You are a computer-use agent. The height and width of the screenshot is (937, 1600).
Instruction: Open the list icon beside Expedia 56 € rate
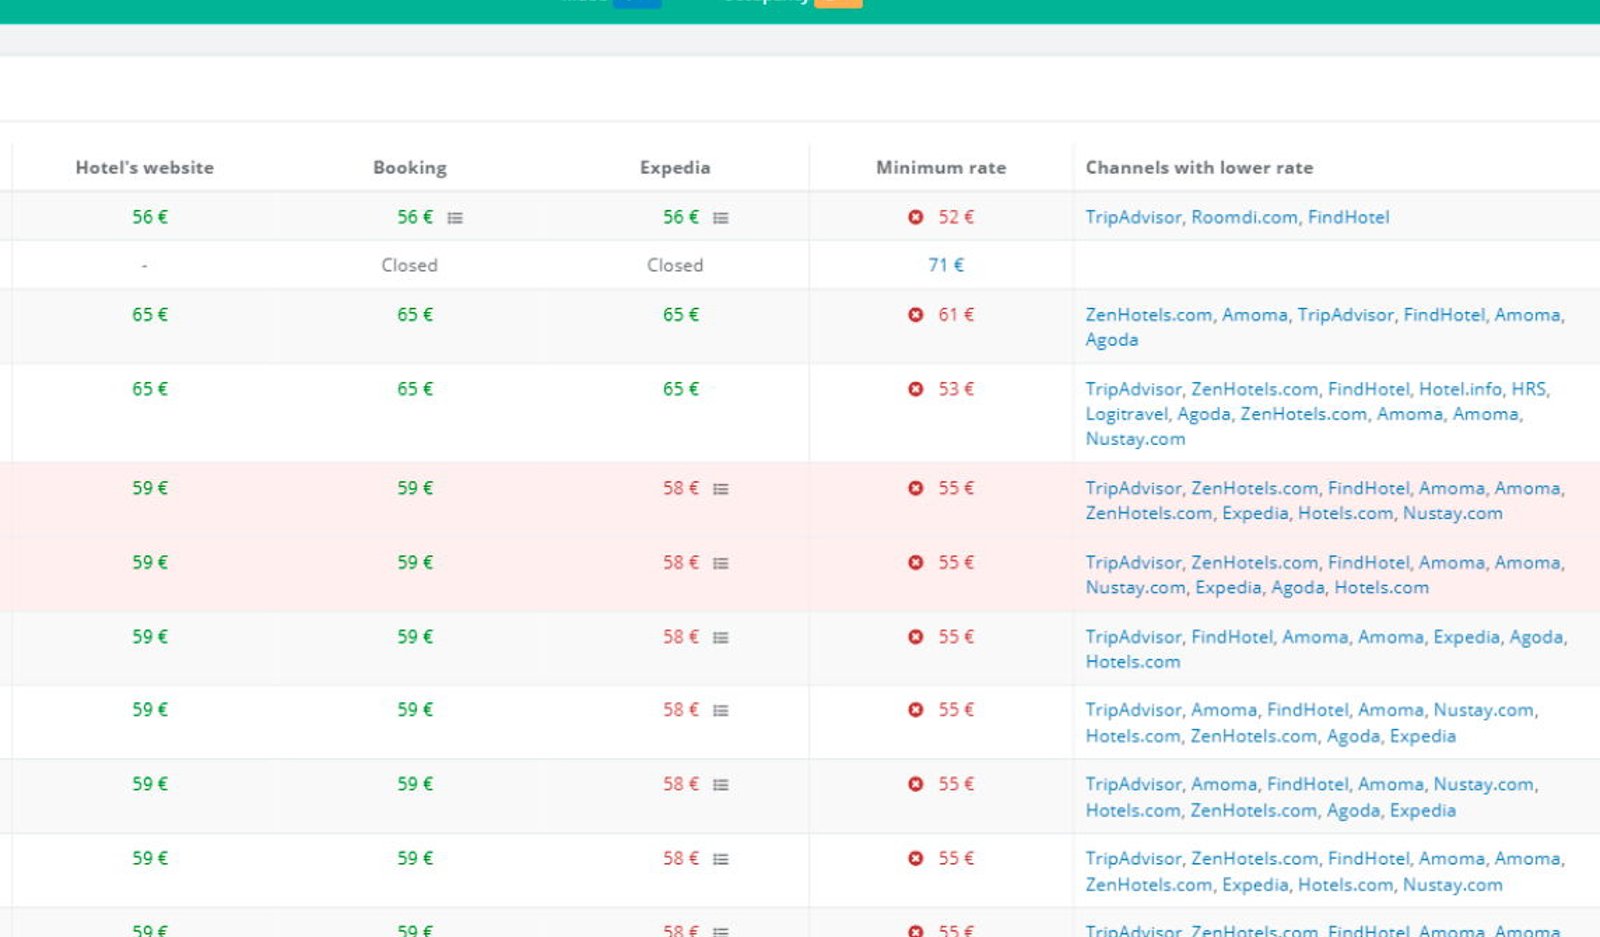click(x=721, y=218)
